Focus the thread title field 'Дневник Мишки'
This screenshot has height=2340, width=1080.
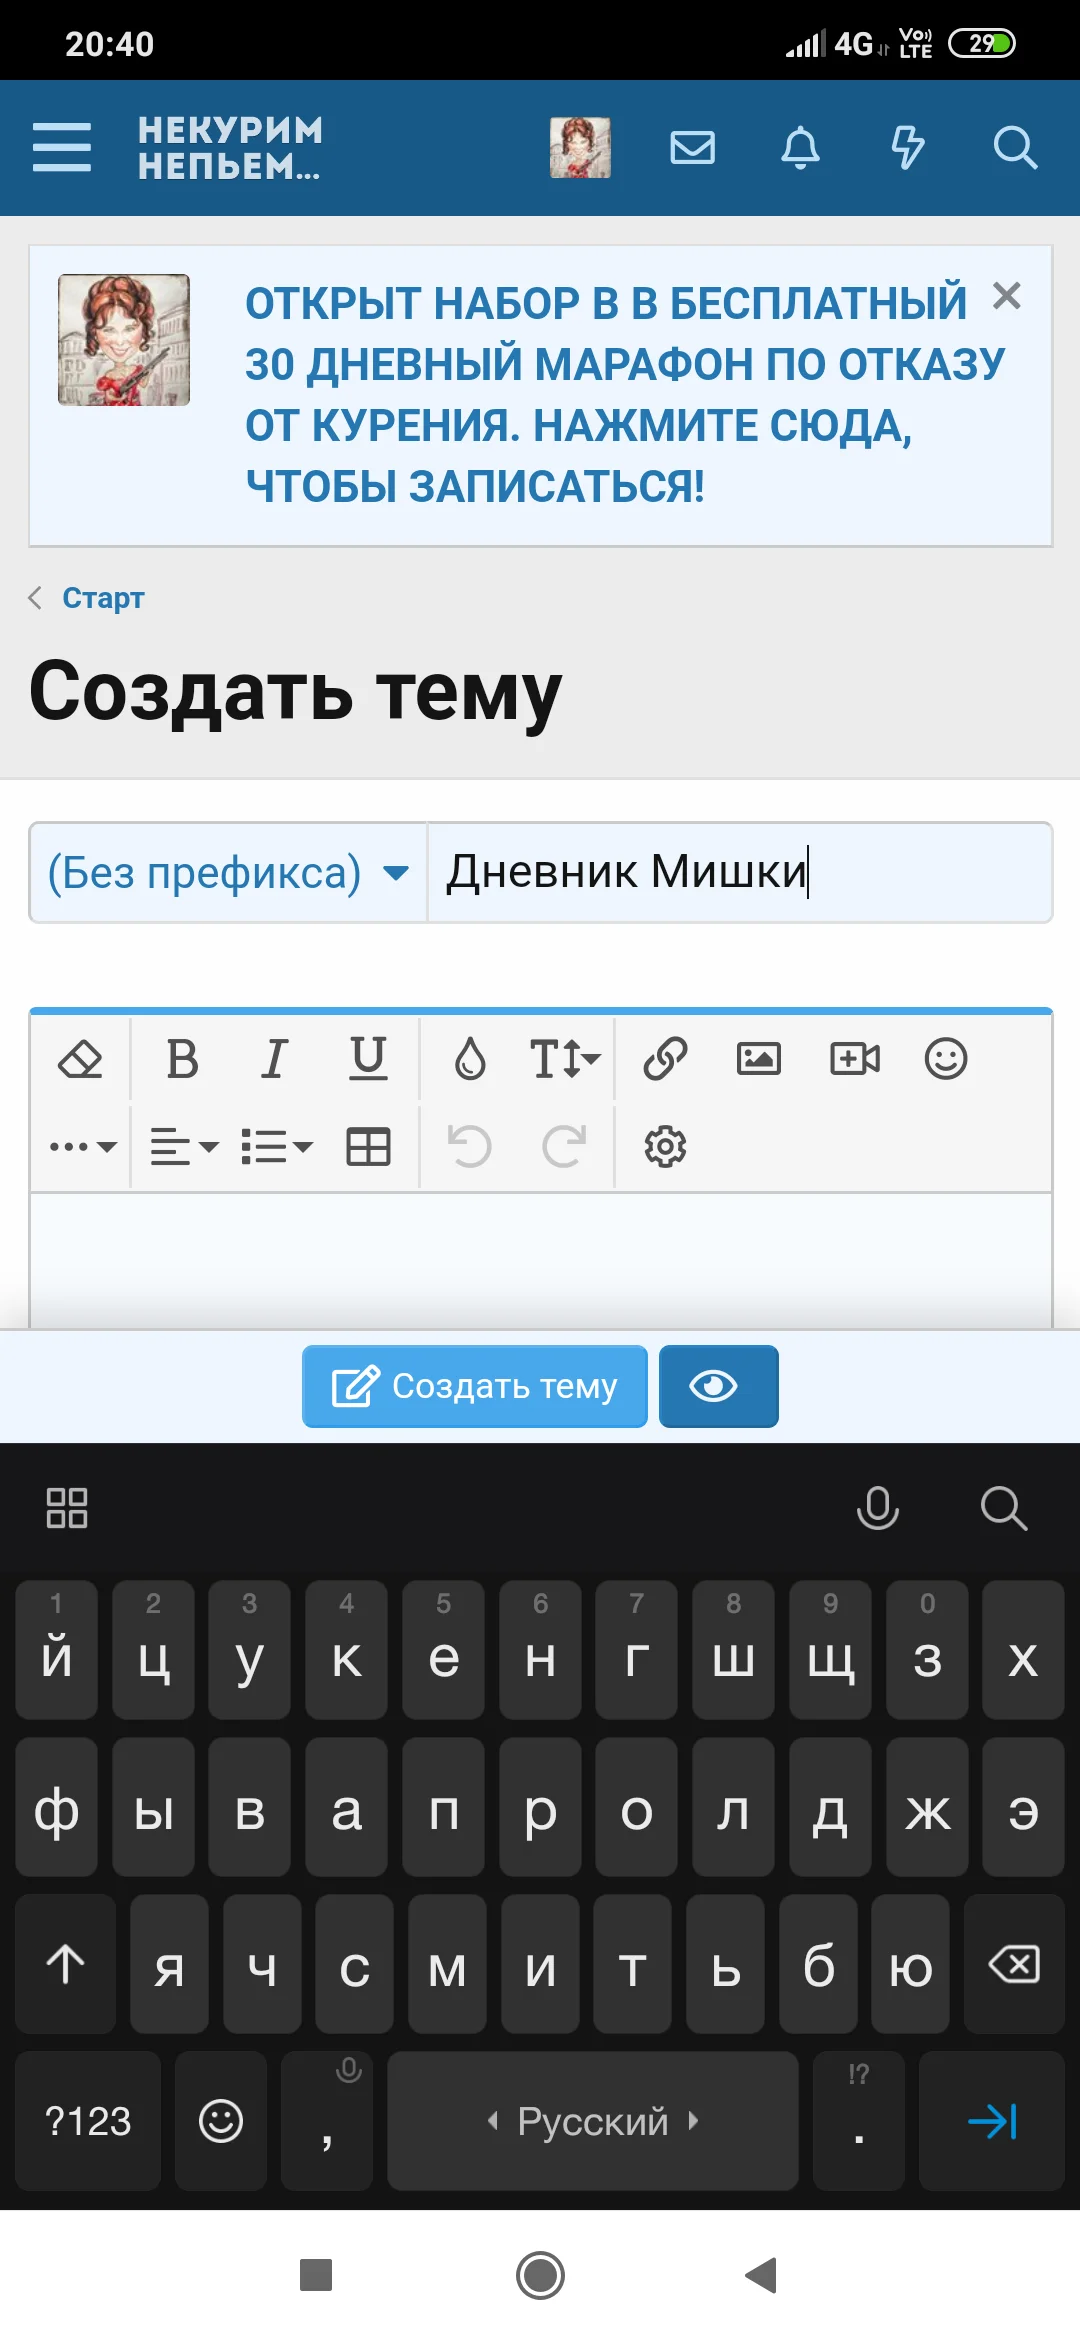tap(740, 873)
